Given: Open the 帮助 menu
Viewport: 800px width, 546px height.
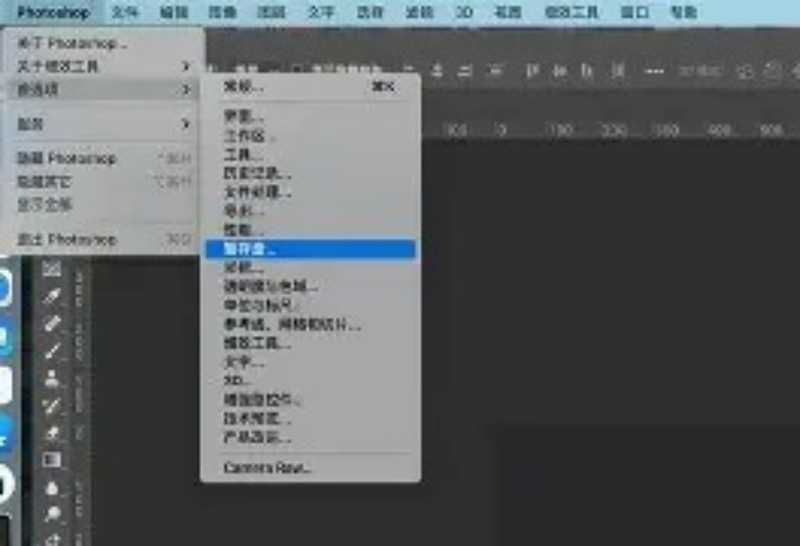Looking at the screenshot, I should tap(683, 12).
